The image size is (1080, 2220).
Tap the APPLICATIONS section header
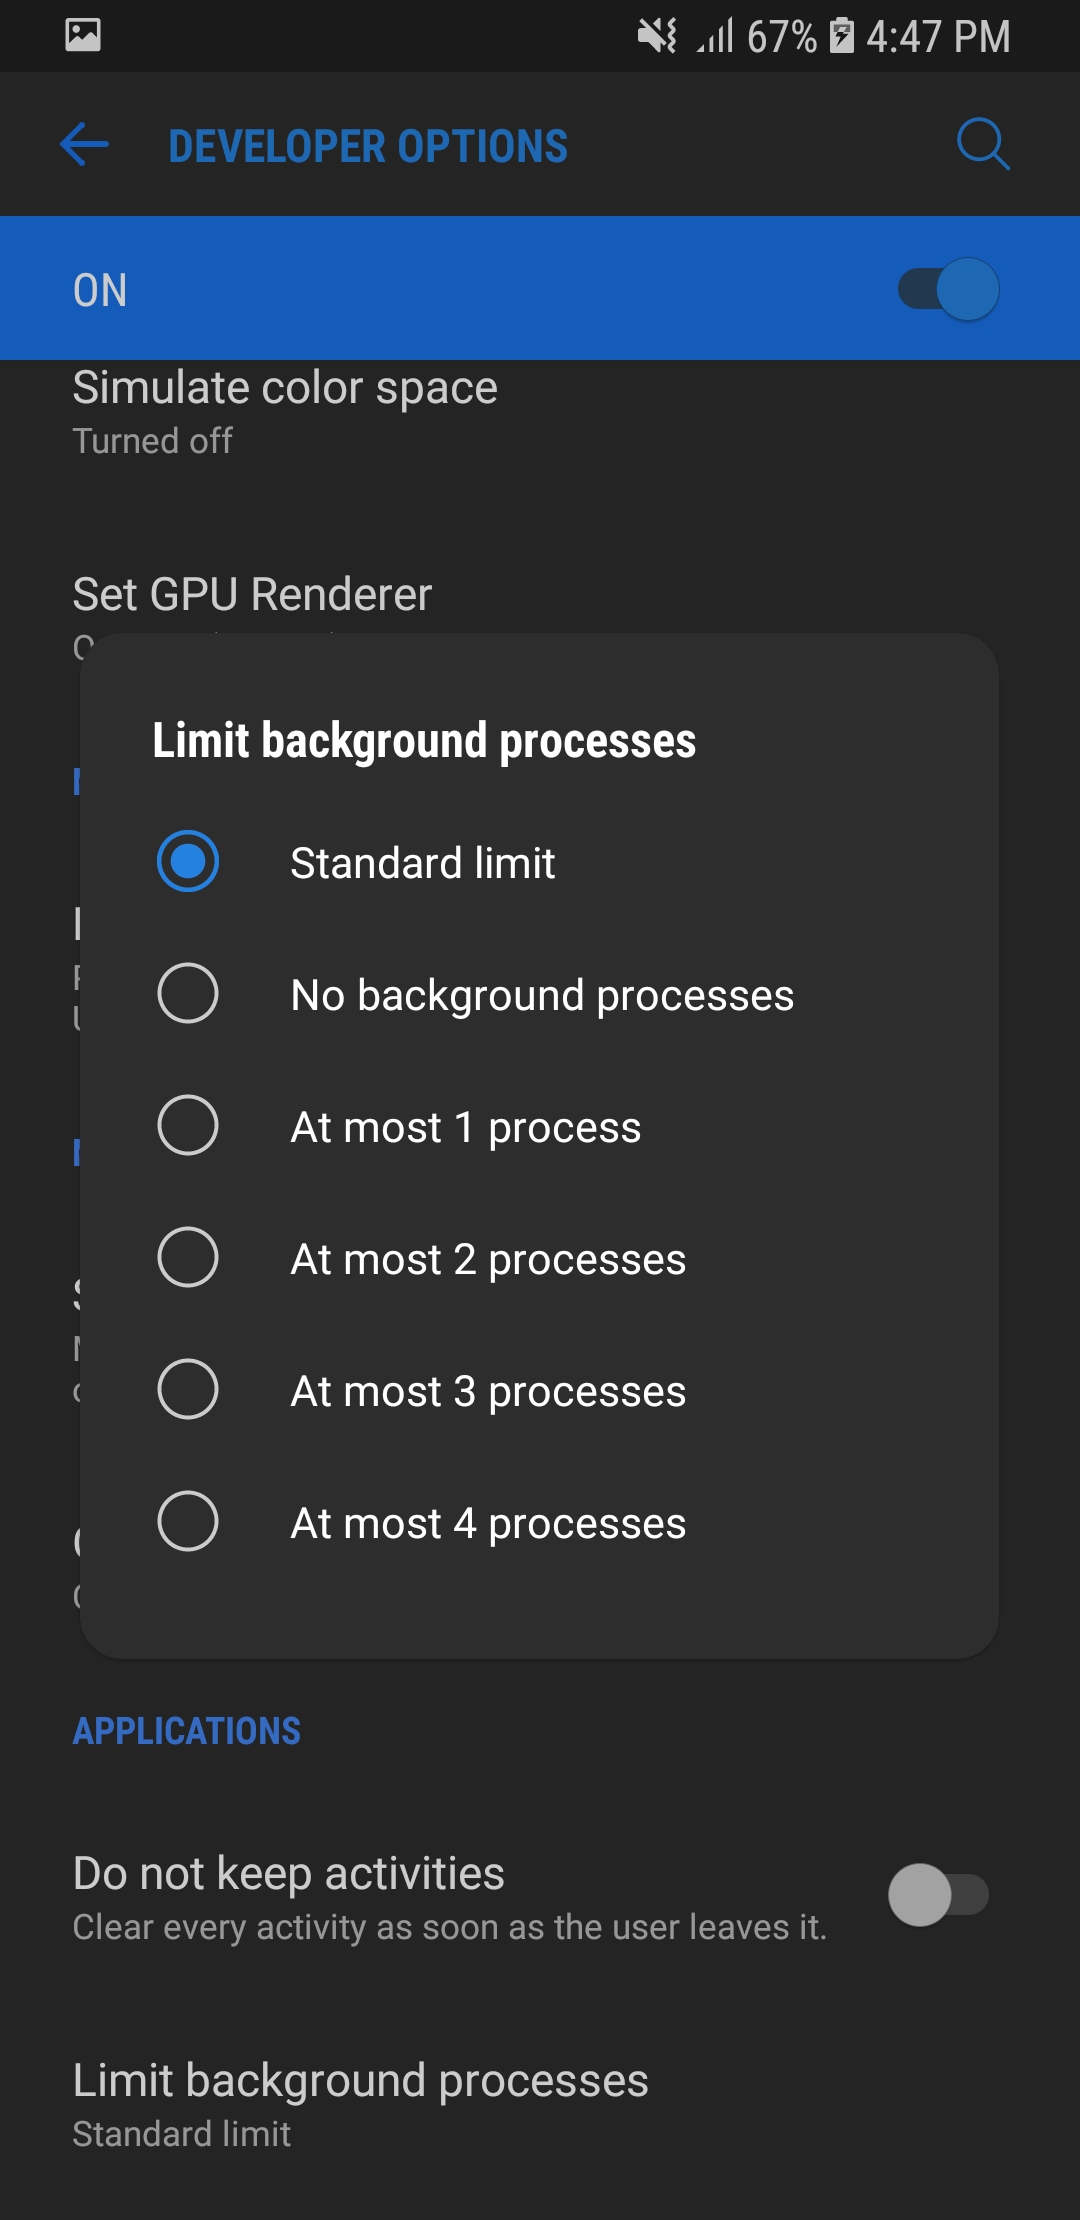(x=188, y=1731)
